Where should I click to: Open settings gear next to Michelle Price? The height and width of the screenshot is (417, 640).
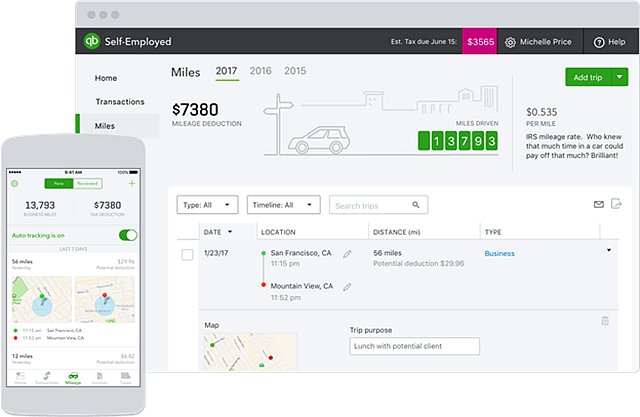[x=510, y=42]
